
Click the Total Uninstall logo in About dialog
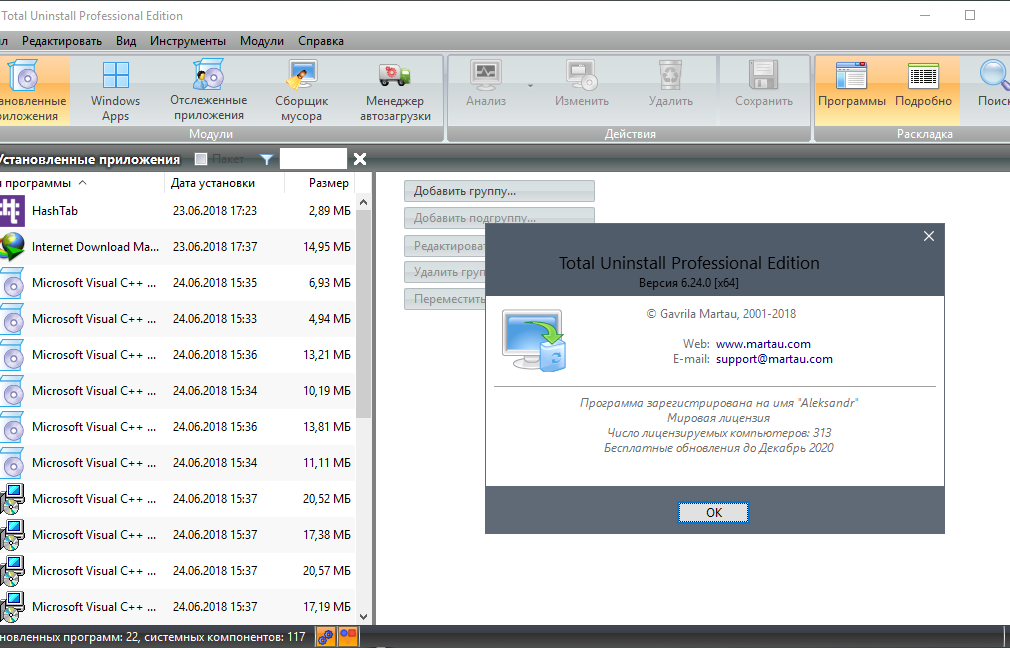(534, 340)
